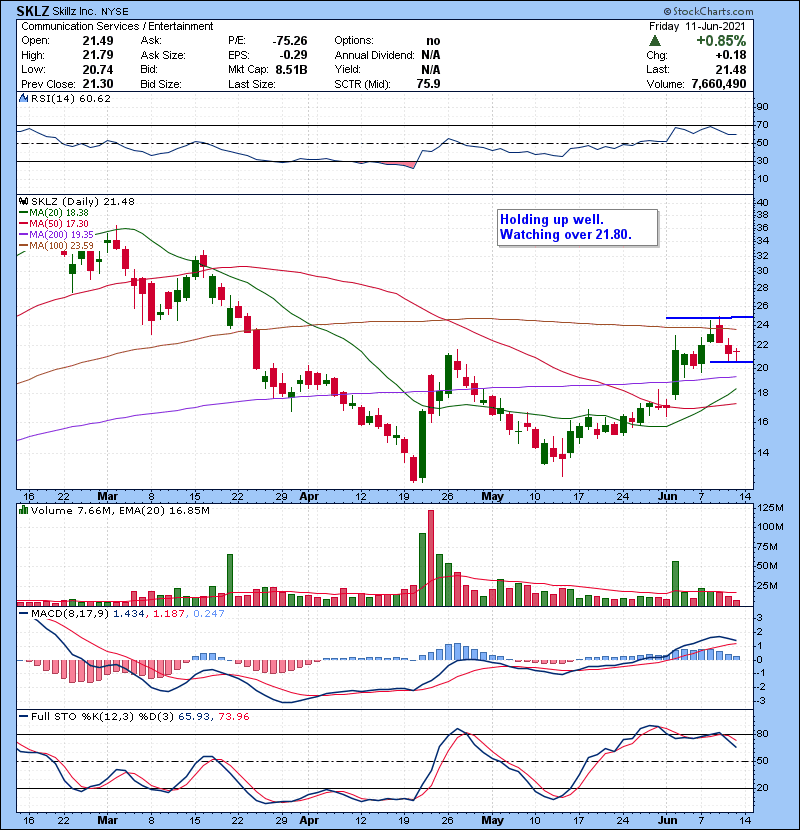Click the Prev Close value 21.30

pyautogui.click(x=98, y=84)
